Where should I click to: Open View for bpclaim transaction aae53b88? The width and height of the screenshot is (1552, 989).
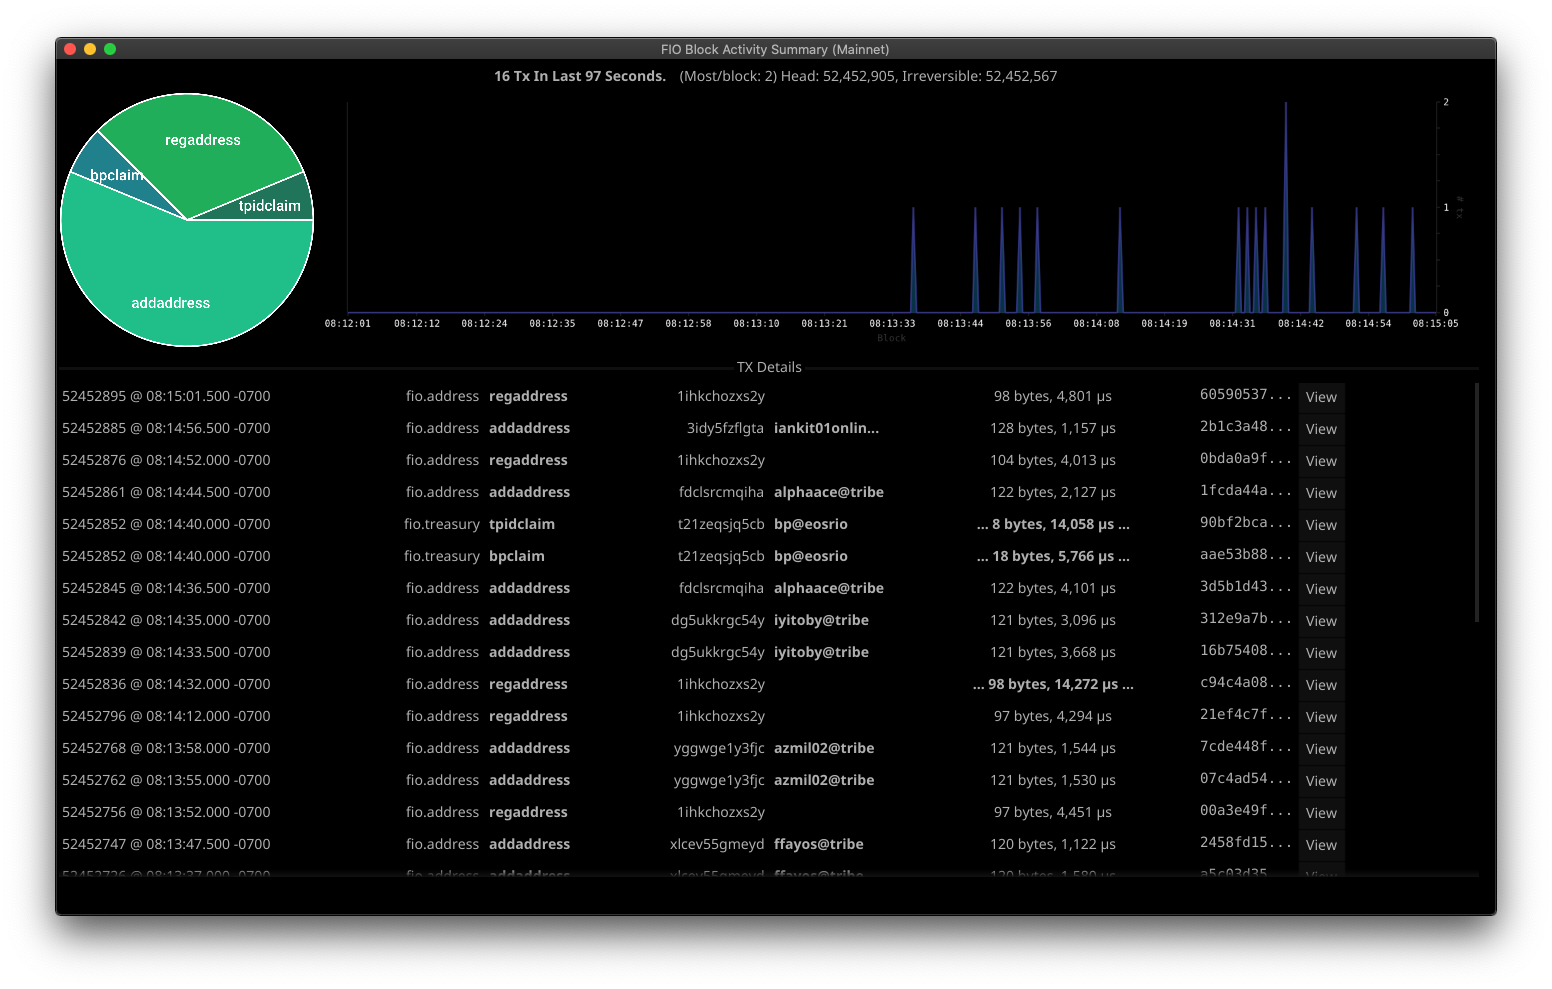(x=1321, y=557)
